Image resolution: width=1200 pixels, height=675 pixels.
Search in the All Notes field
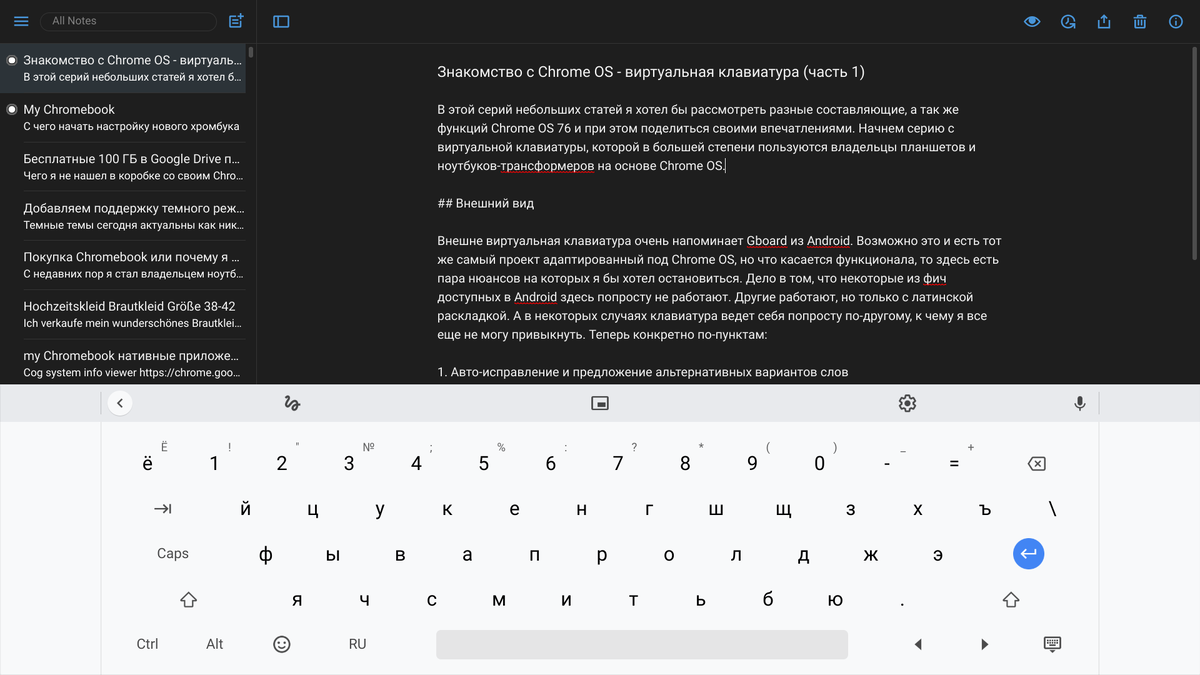pyautogui.click(x=128, y=21)
